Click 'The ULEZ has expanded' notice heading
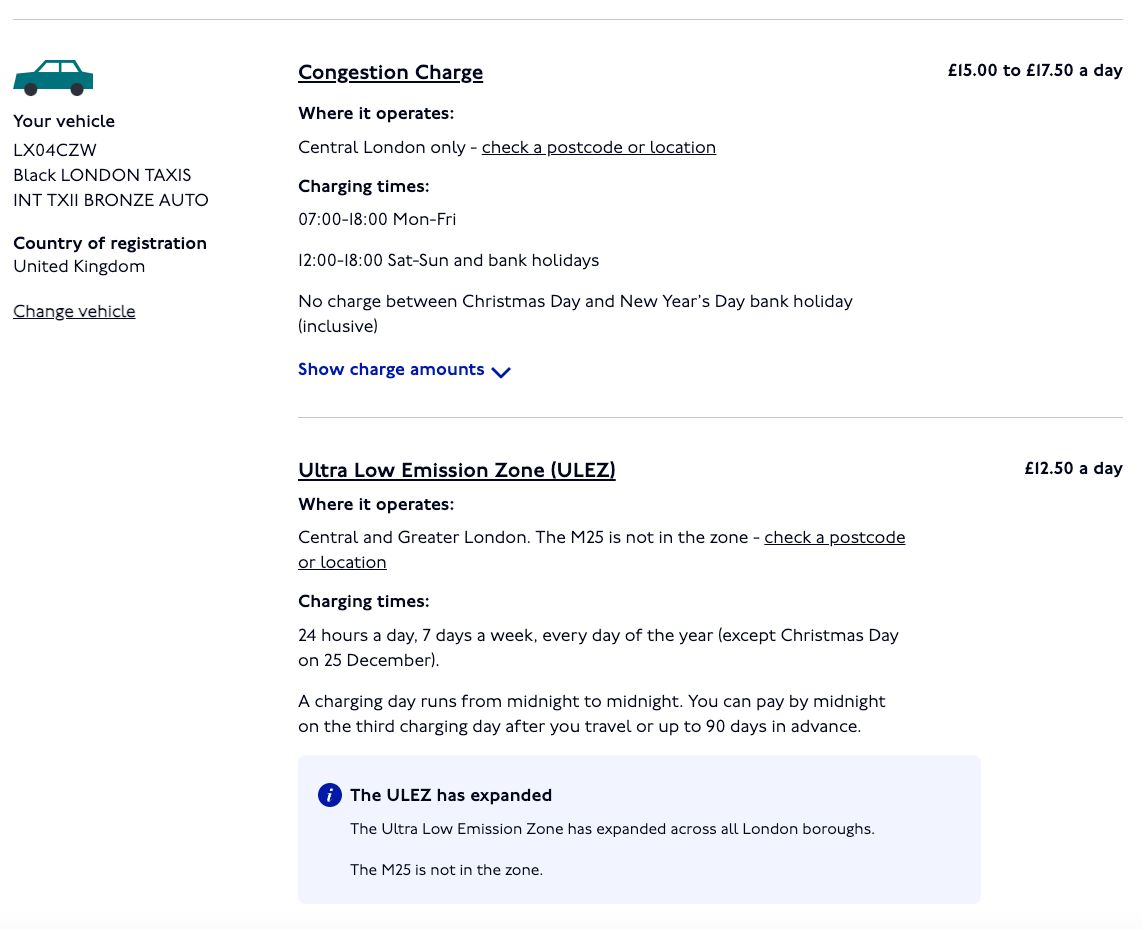Viewport: 1142px width, 929px height. click(450, 796)
